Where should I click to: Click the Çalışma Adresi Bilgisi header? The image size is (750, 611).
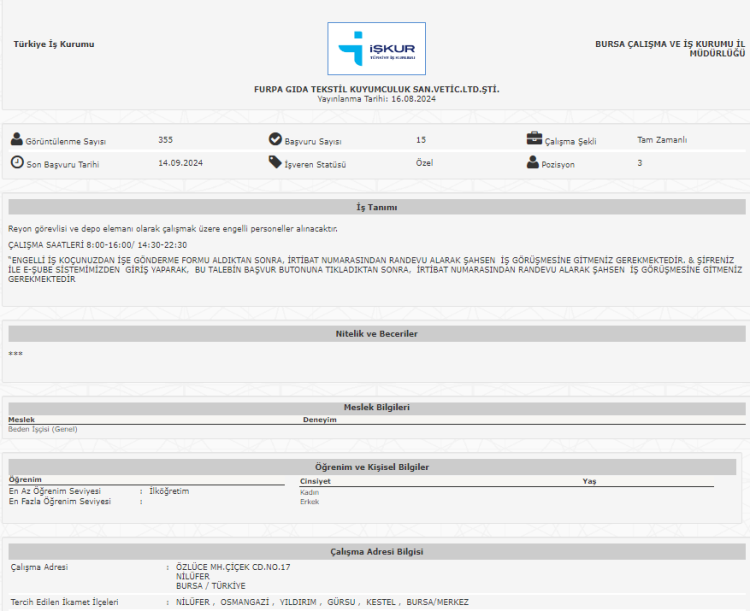[x=377, y=552]
